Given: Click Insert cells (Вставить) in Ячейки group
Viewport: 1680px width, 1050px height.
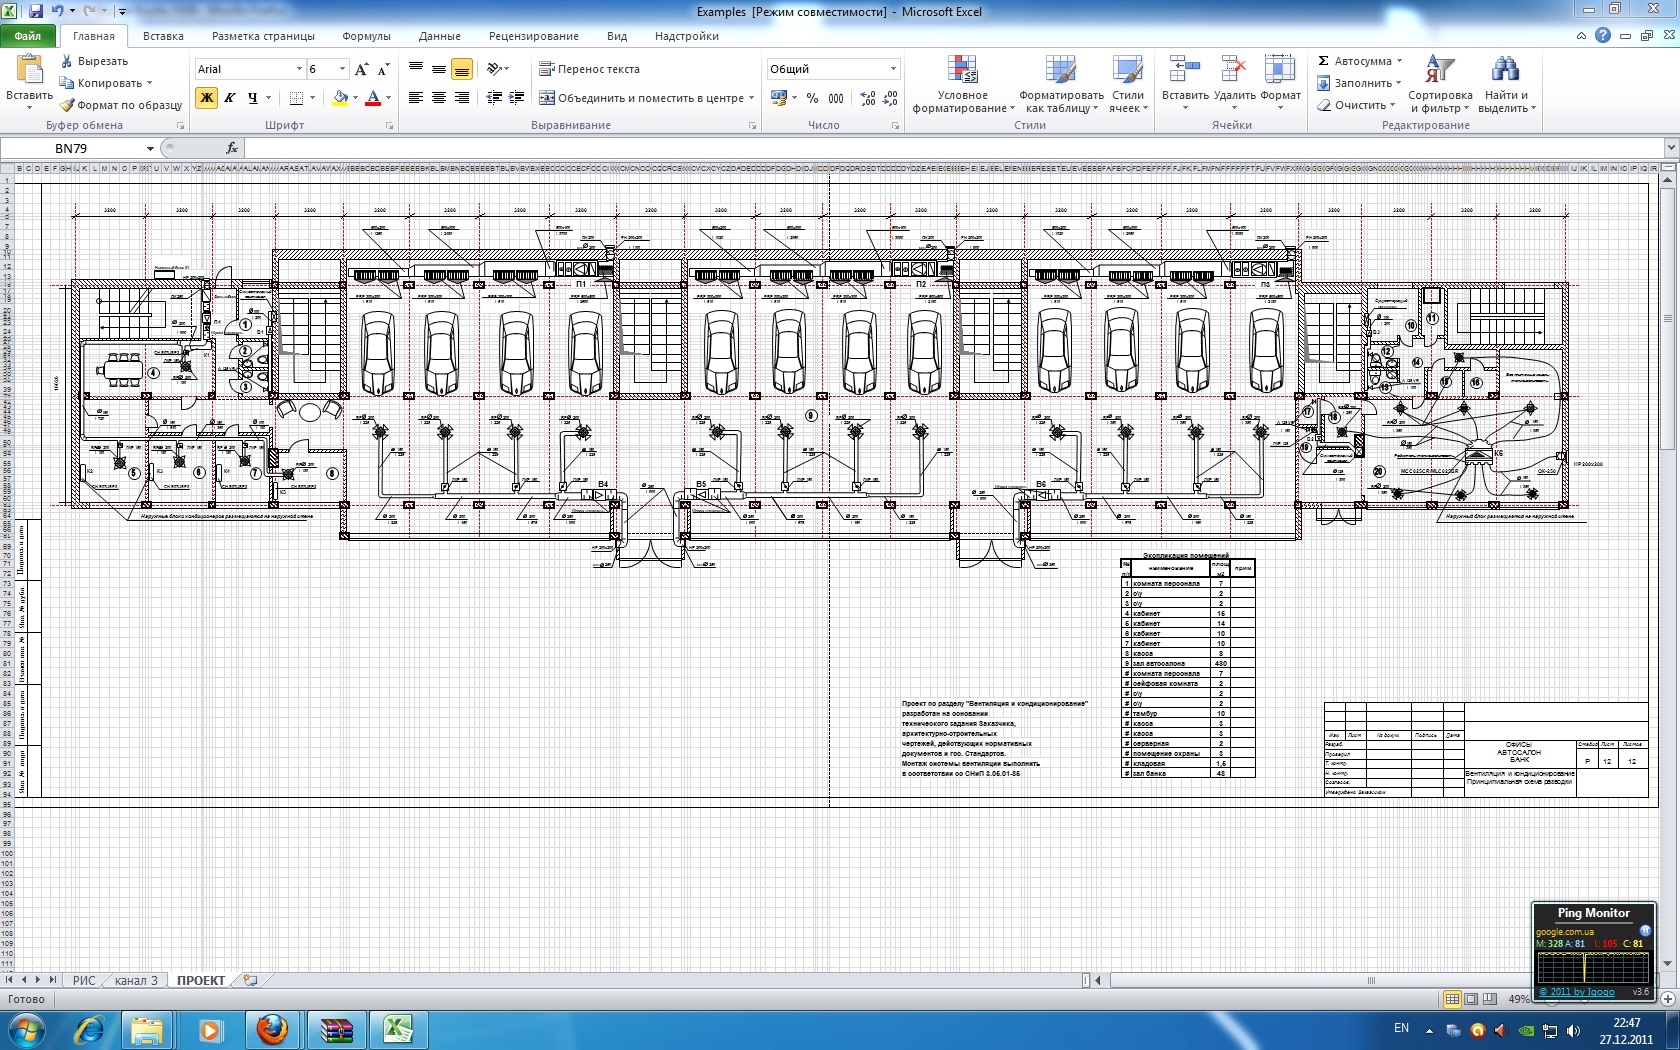Looking at the screenshot, I should (1185, 82).
